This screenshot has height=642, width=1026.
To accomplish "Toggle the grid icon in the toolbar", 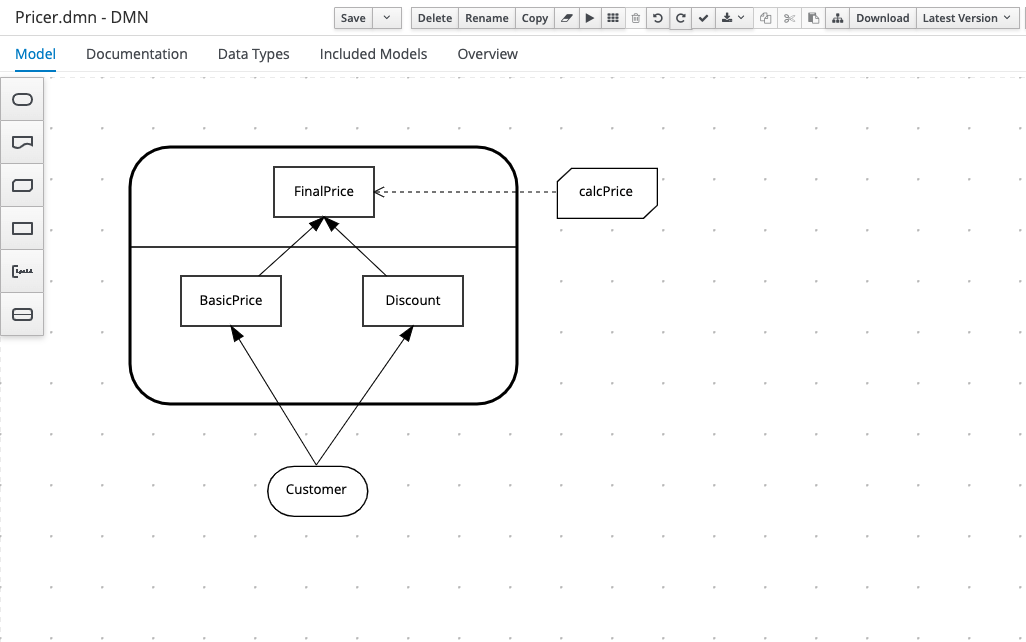I will tap(613, 18).
